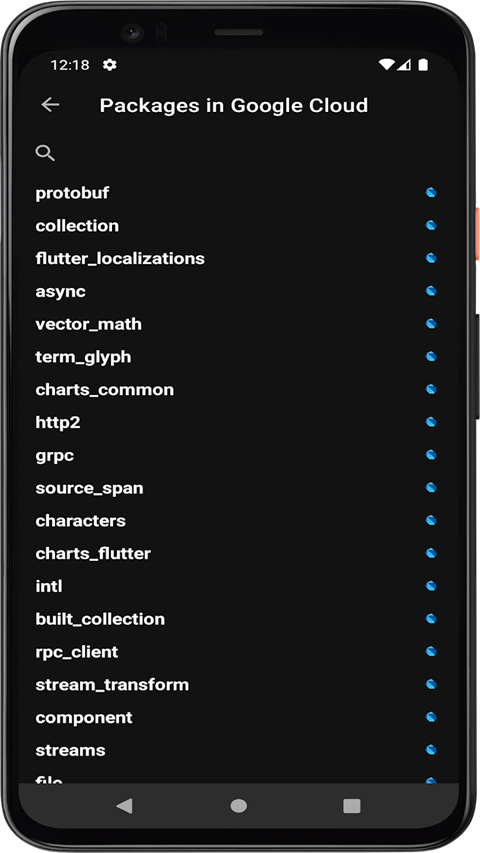The height and width of the screenshot is (853, 480).
Task: Tap the Dart icon beside streams
Action: click(x=430, y=750)
